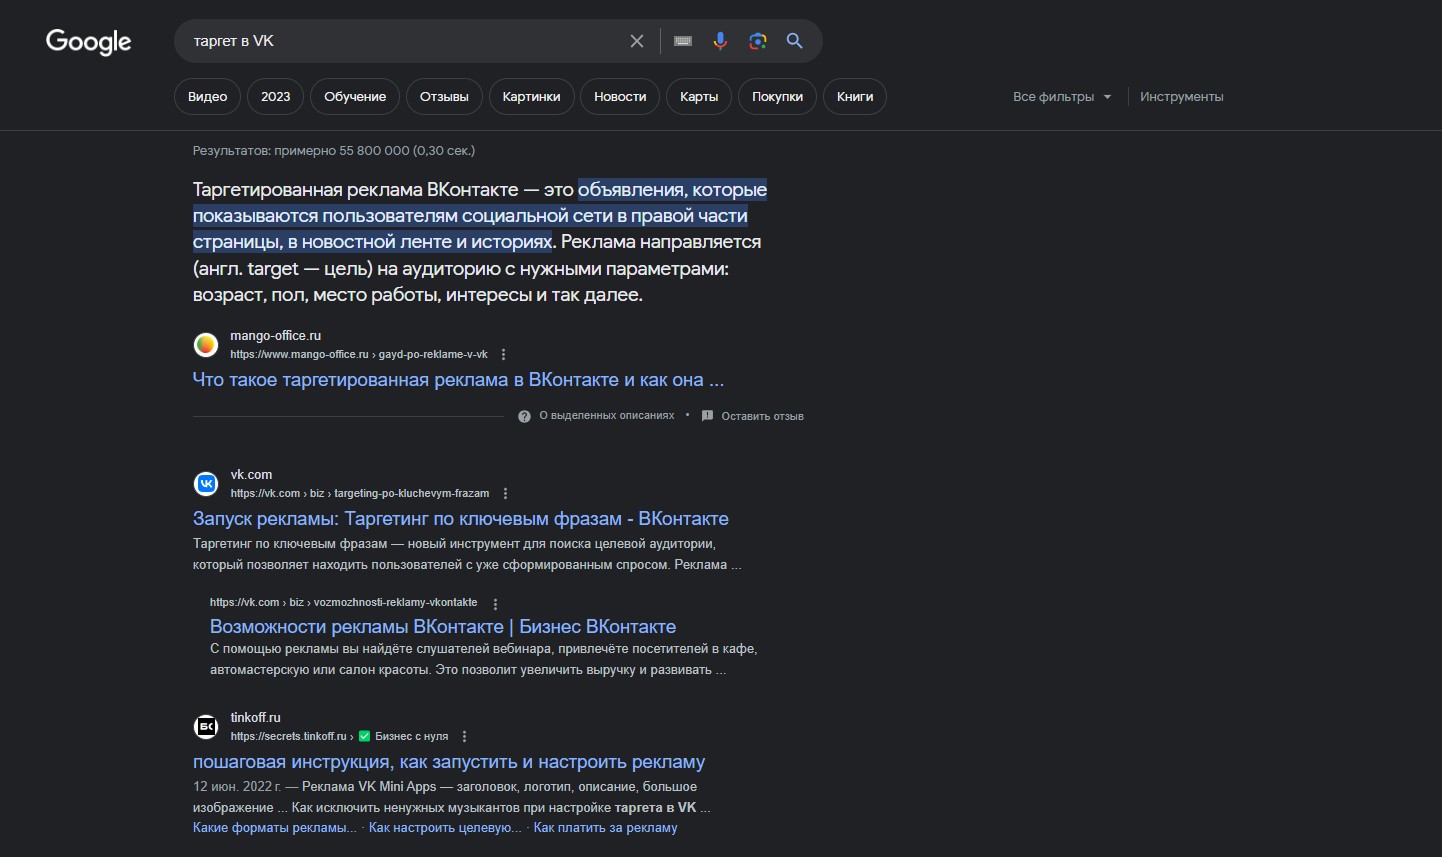Image resolution: width=1442 pixels, height=857 pixels.
Task: Select the Отзывы filter chip
Action: pos(444,97)
